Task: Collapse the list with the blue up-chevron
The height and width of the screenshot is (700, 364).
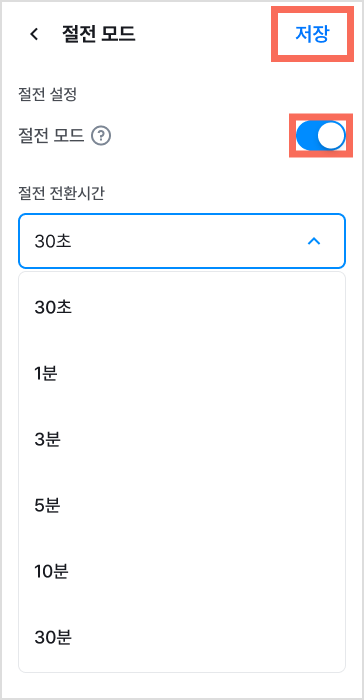Action: (314, 241)
